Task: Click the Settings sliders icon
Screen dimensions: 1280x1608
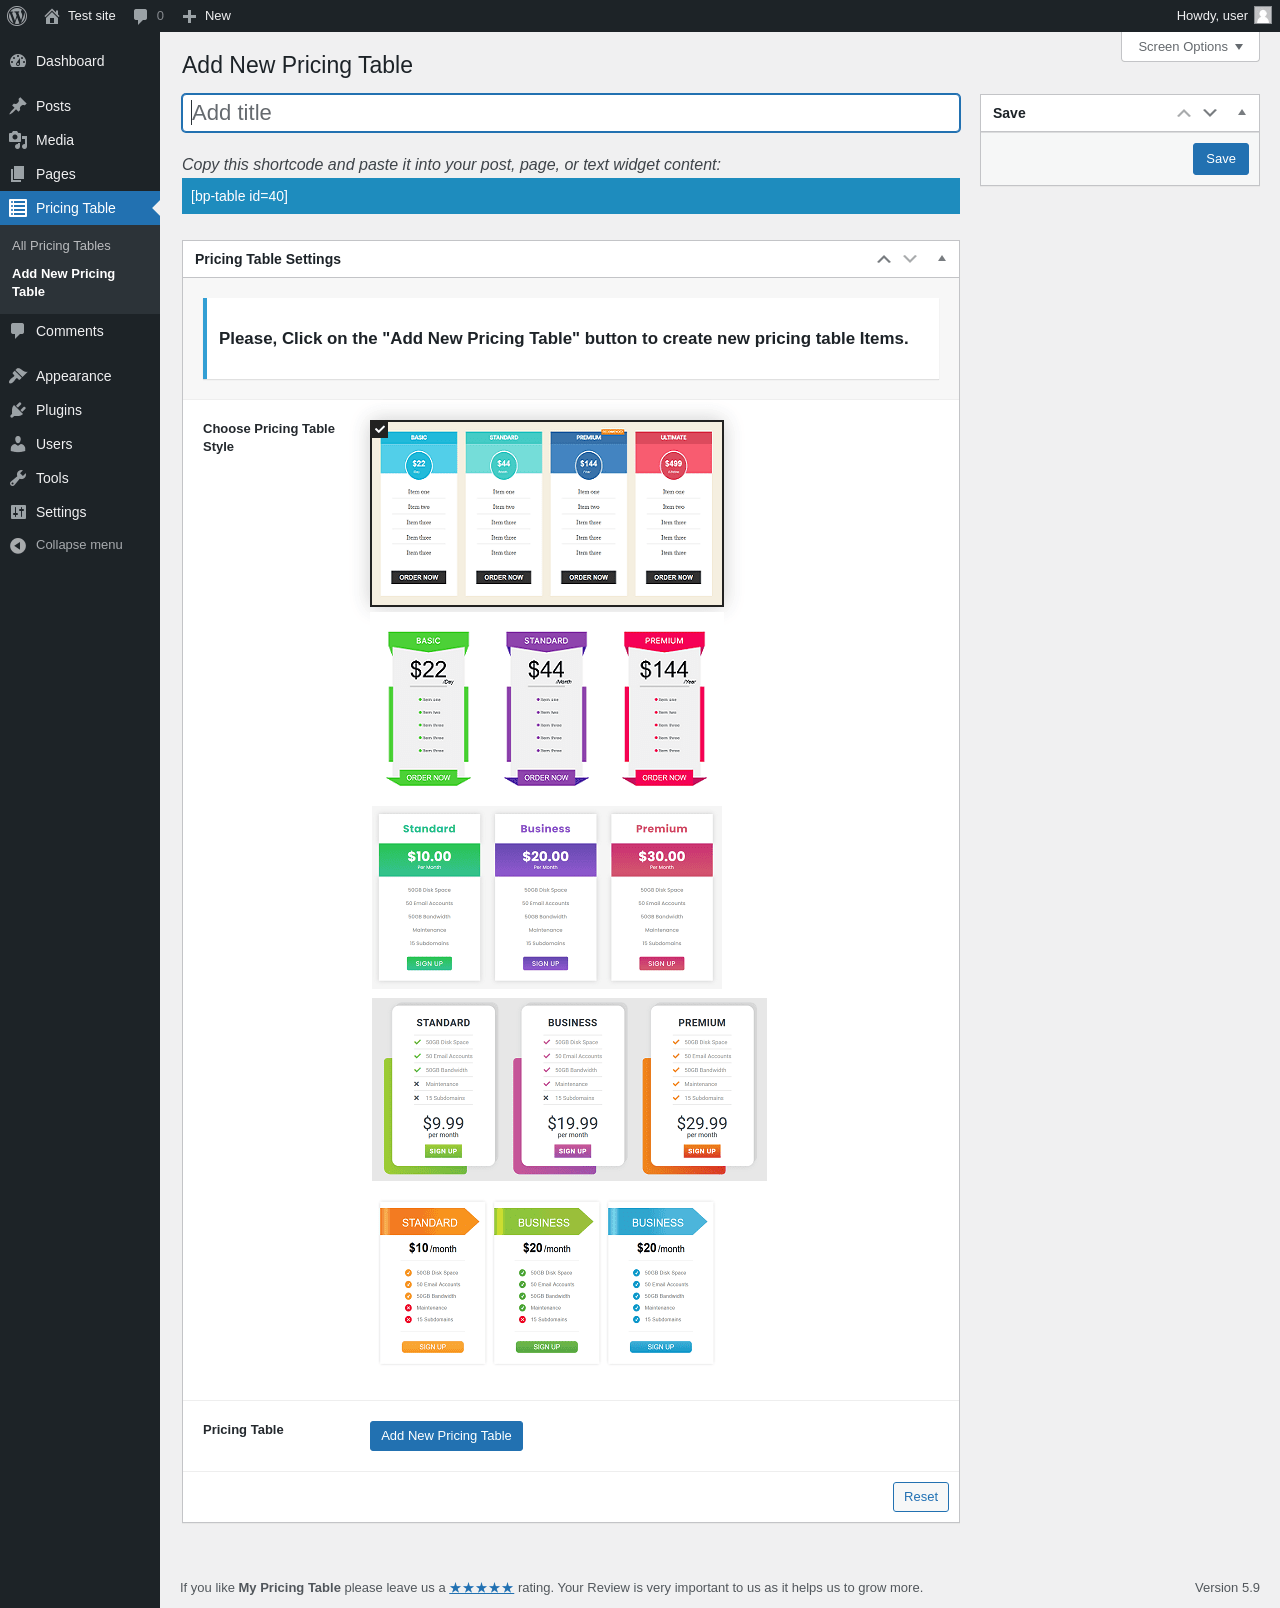Action: tap(18, 512)
